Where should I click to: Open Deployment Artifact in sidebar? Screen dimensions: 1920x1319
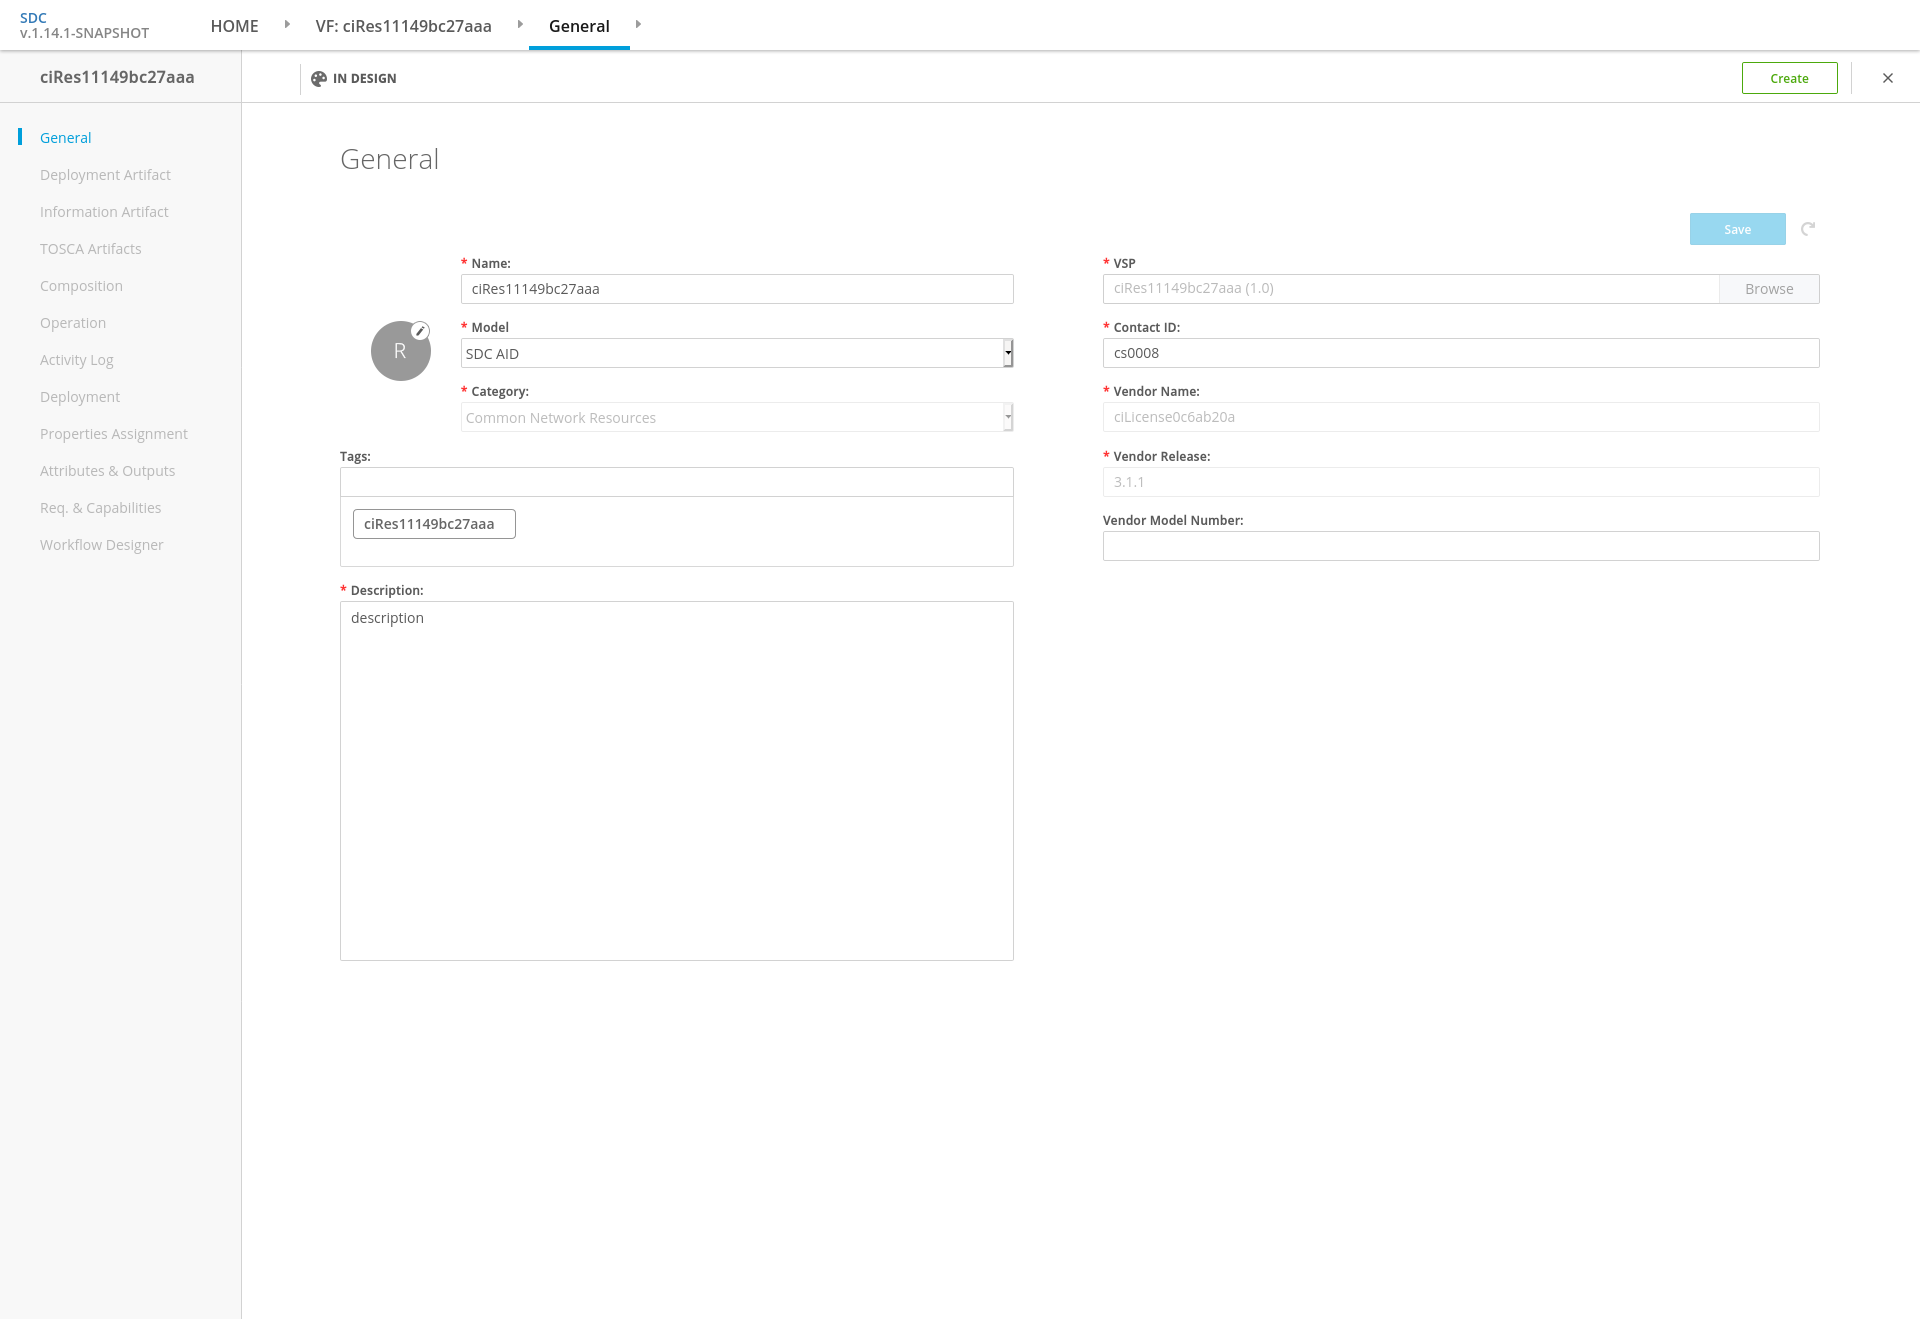(x=105, y=175)
